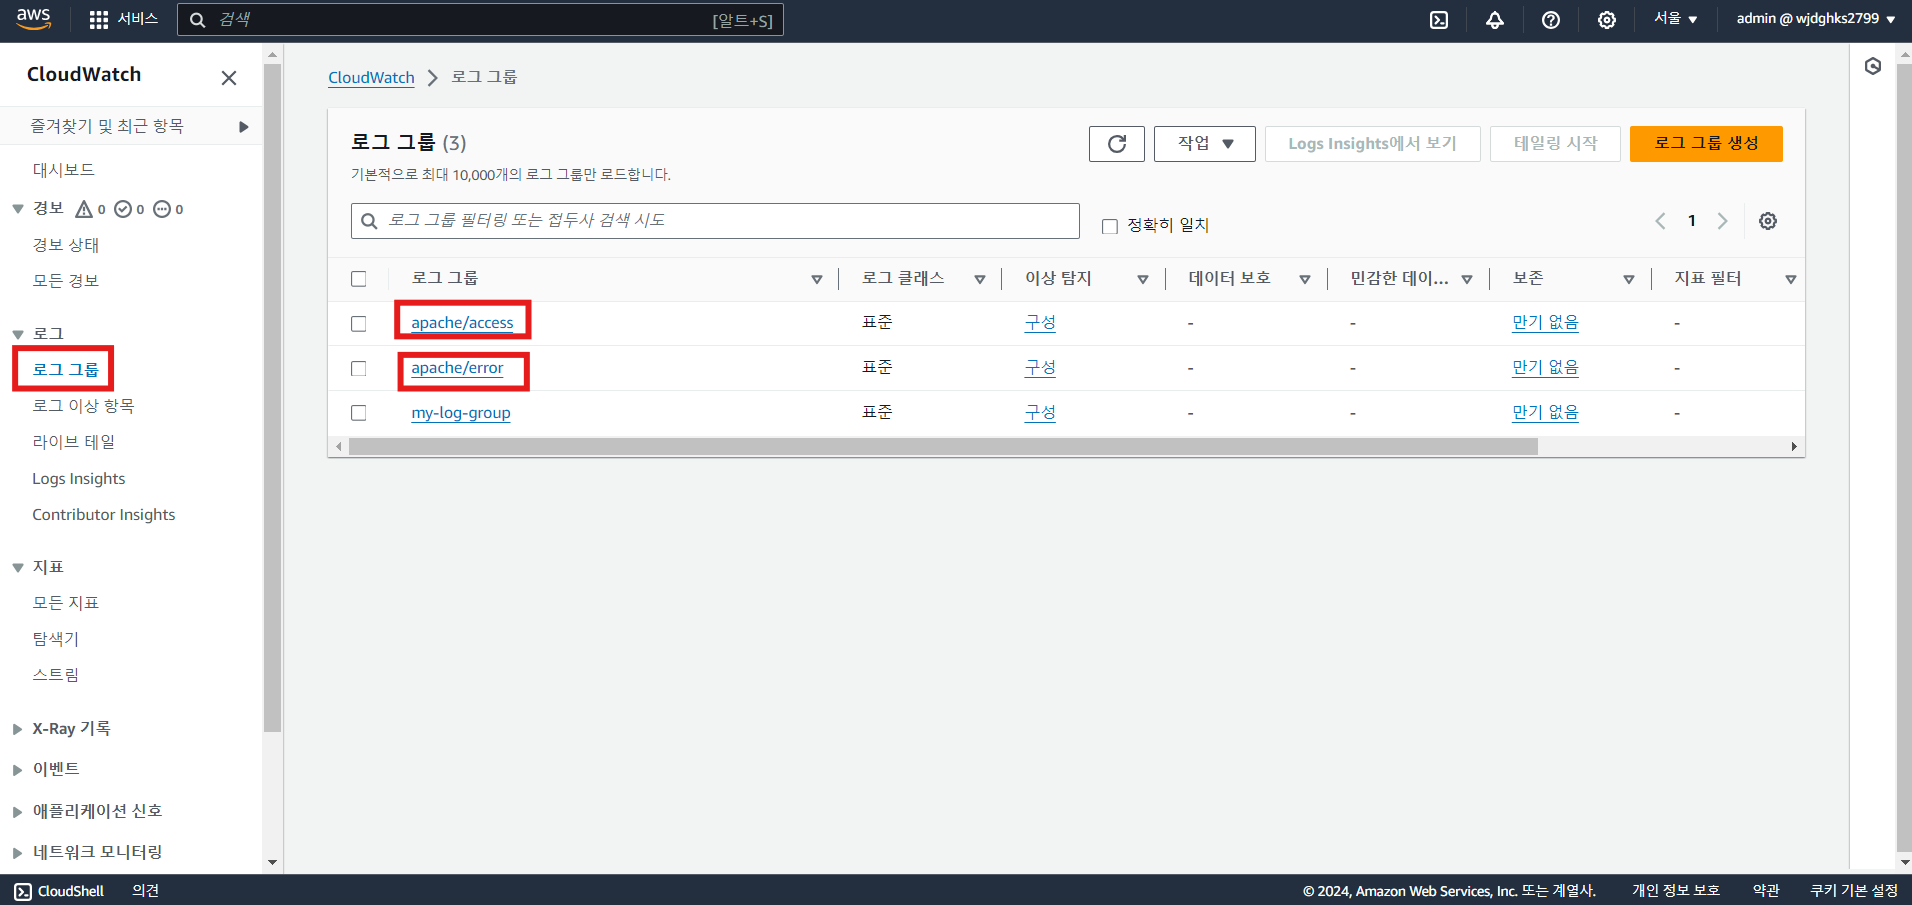Collapse the 지표 section
The image size is (1912, 905).
click(18, 568)
